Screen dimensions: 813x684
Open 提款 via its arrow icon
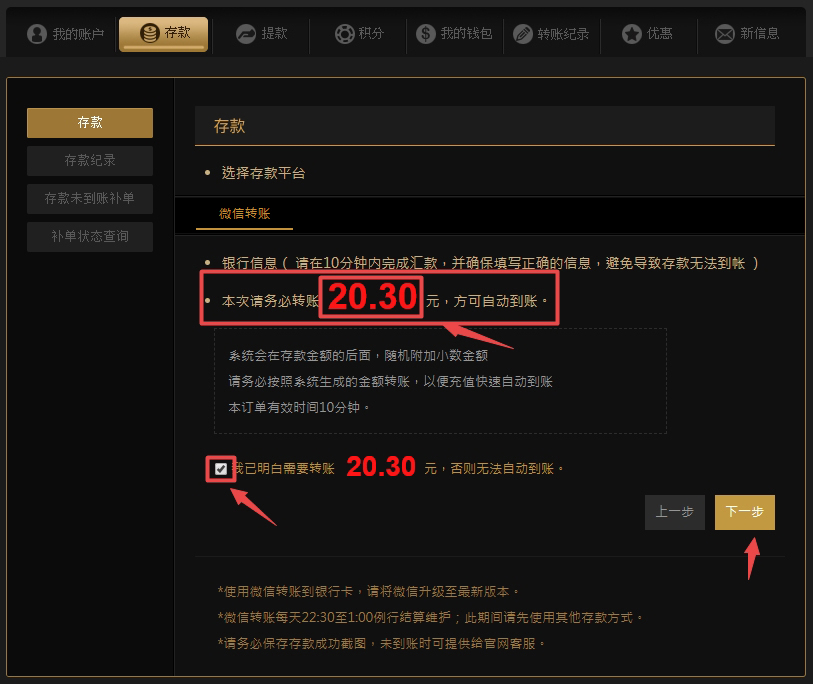point(246,34)
